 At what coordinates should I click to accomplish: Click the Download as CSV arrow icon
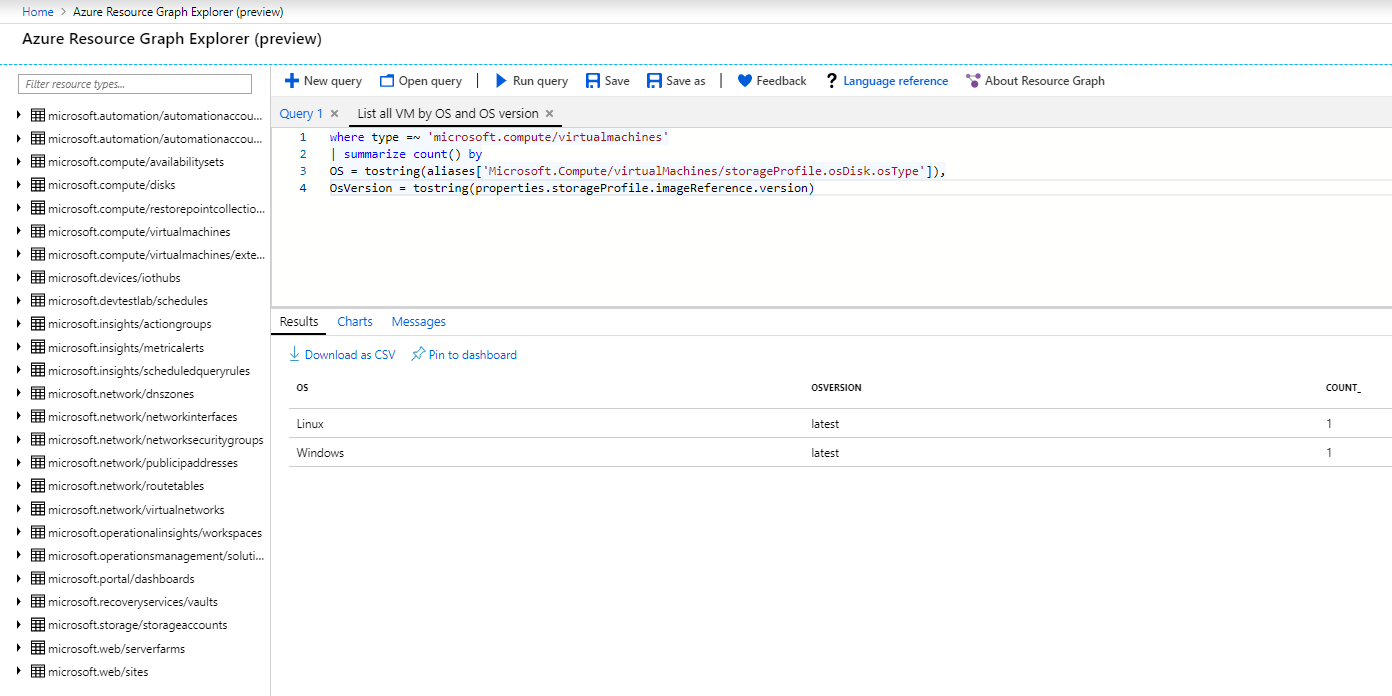tap(295, 354)
